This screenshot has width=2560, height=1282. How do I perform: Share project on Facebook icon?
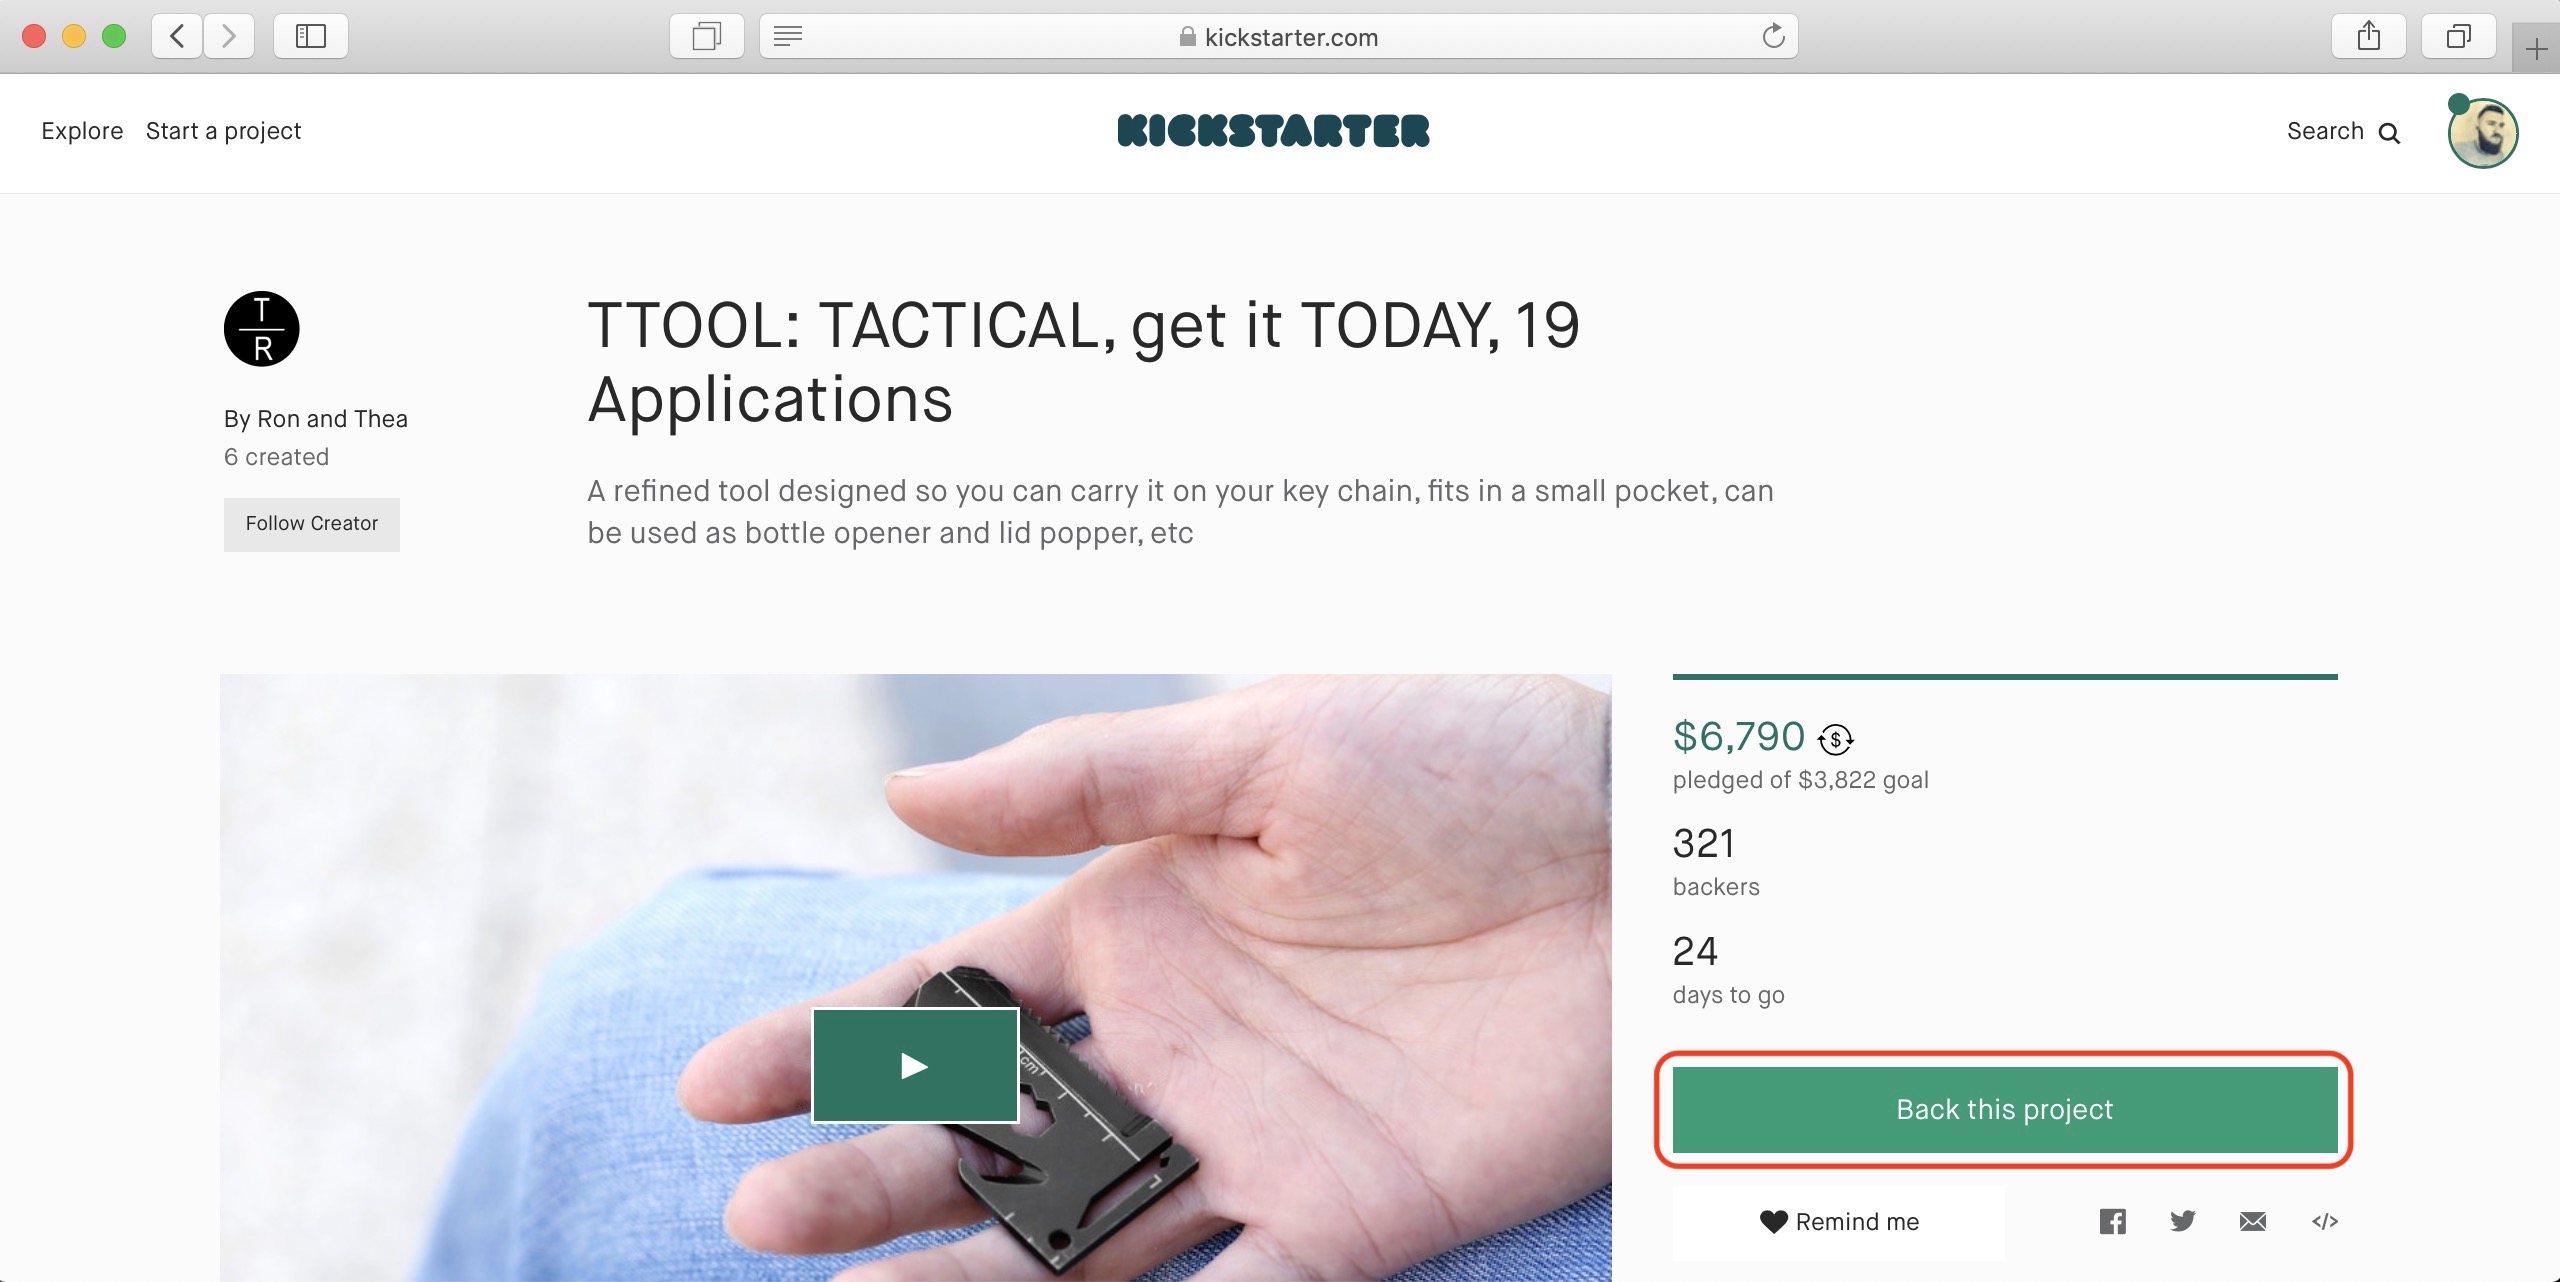pyautogui.click(x=2112, y=1221)
